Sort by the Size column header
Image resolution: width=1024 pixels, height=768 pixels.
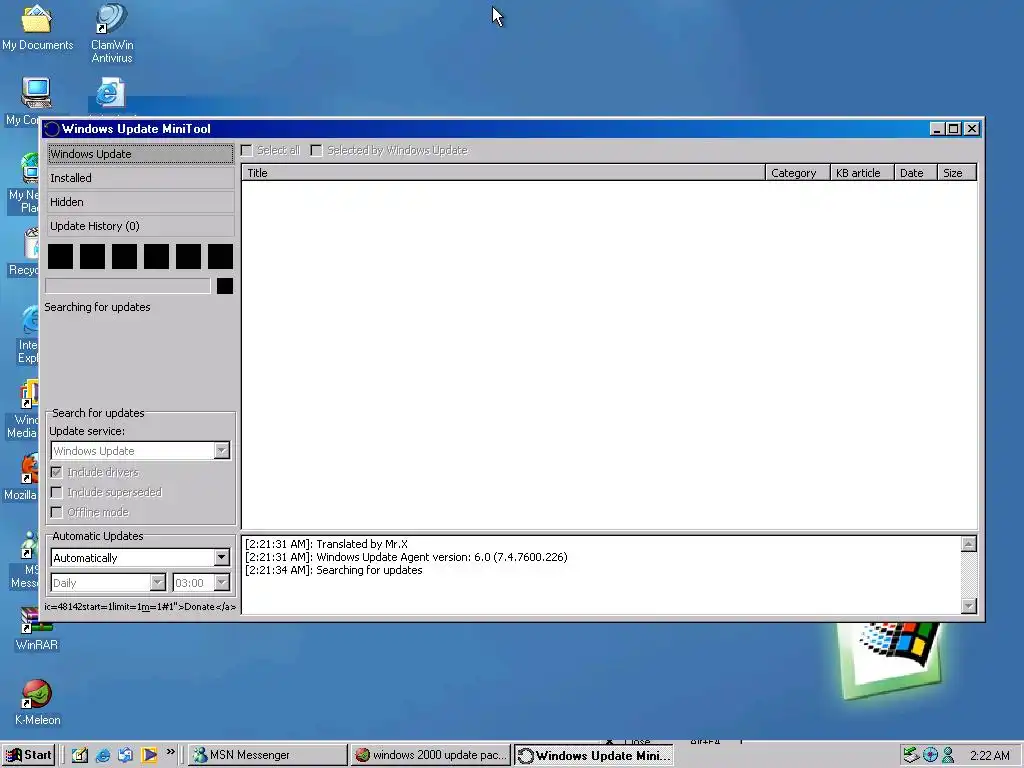(957, 173)
